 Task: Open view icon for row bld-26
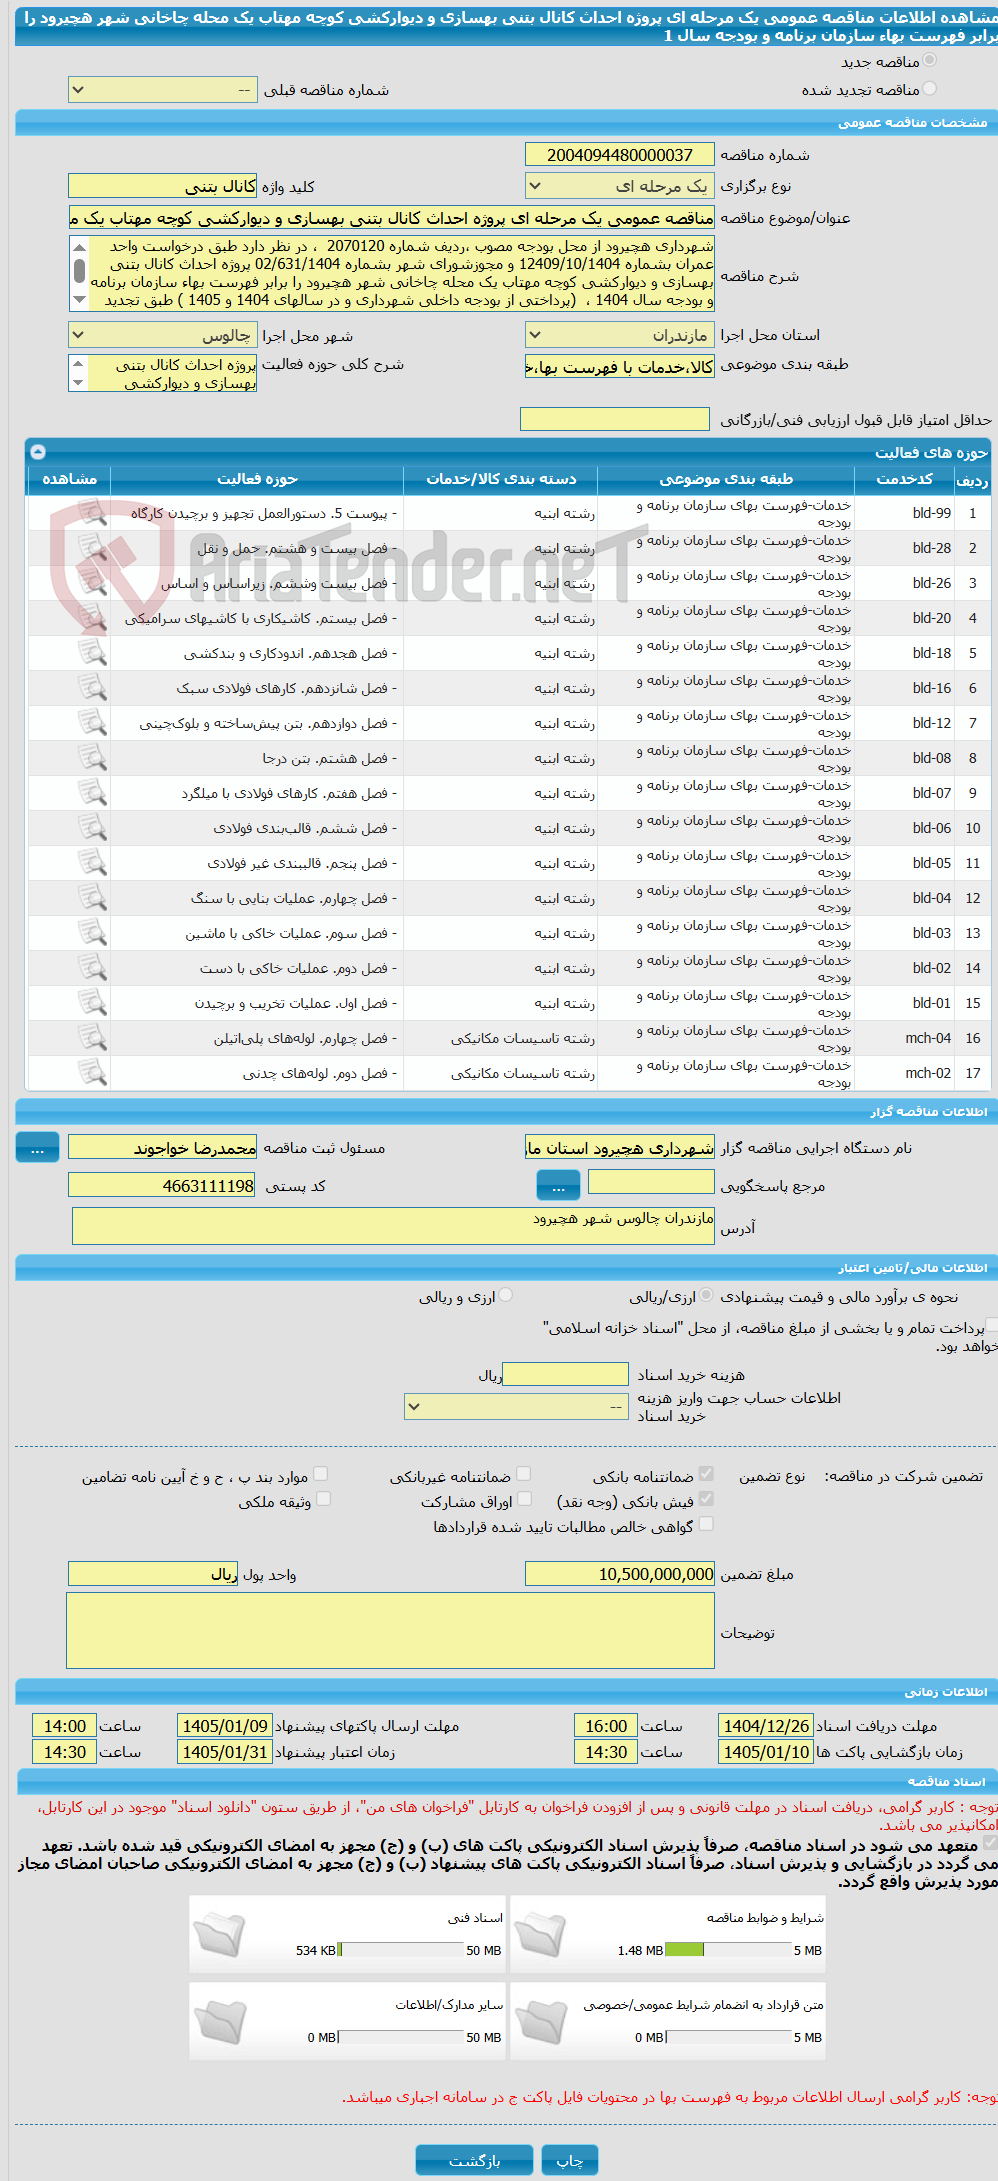92,583
